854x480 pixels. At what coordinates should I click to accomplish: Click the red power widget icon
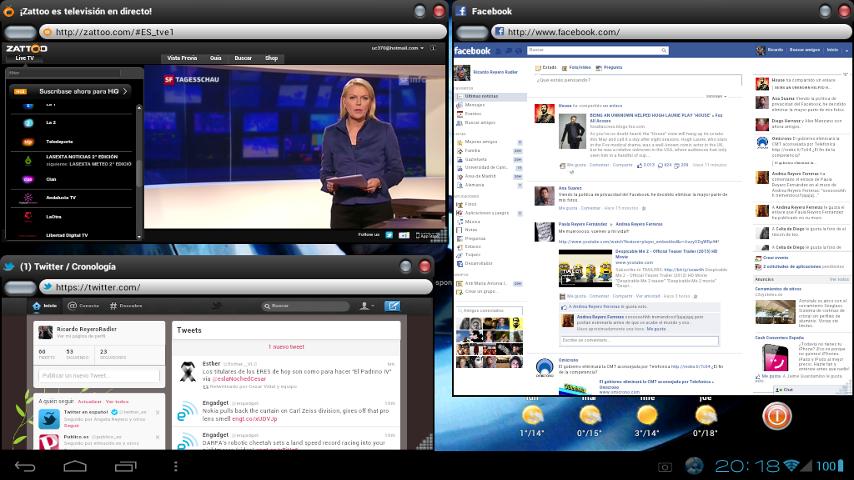[x=777, y=415]
